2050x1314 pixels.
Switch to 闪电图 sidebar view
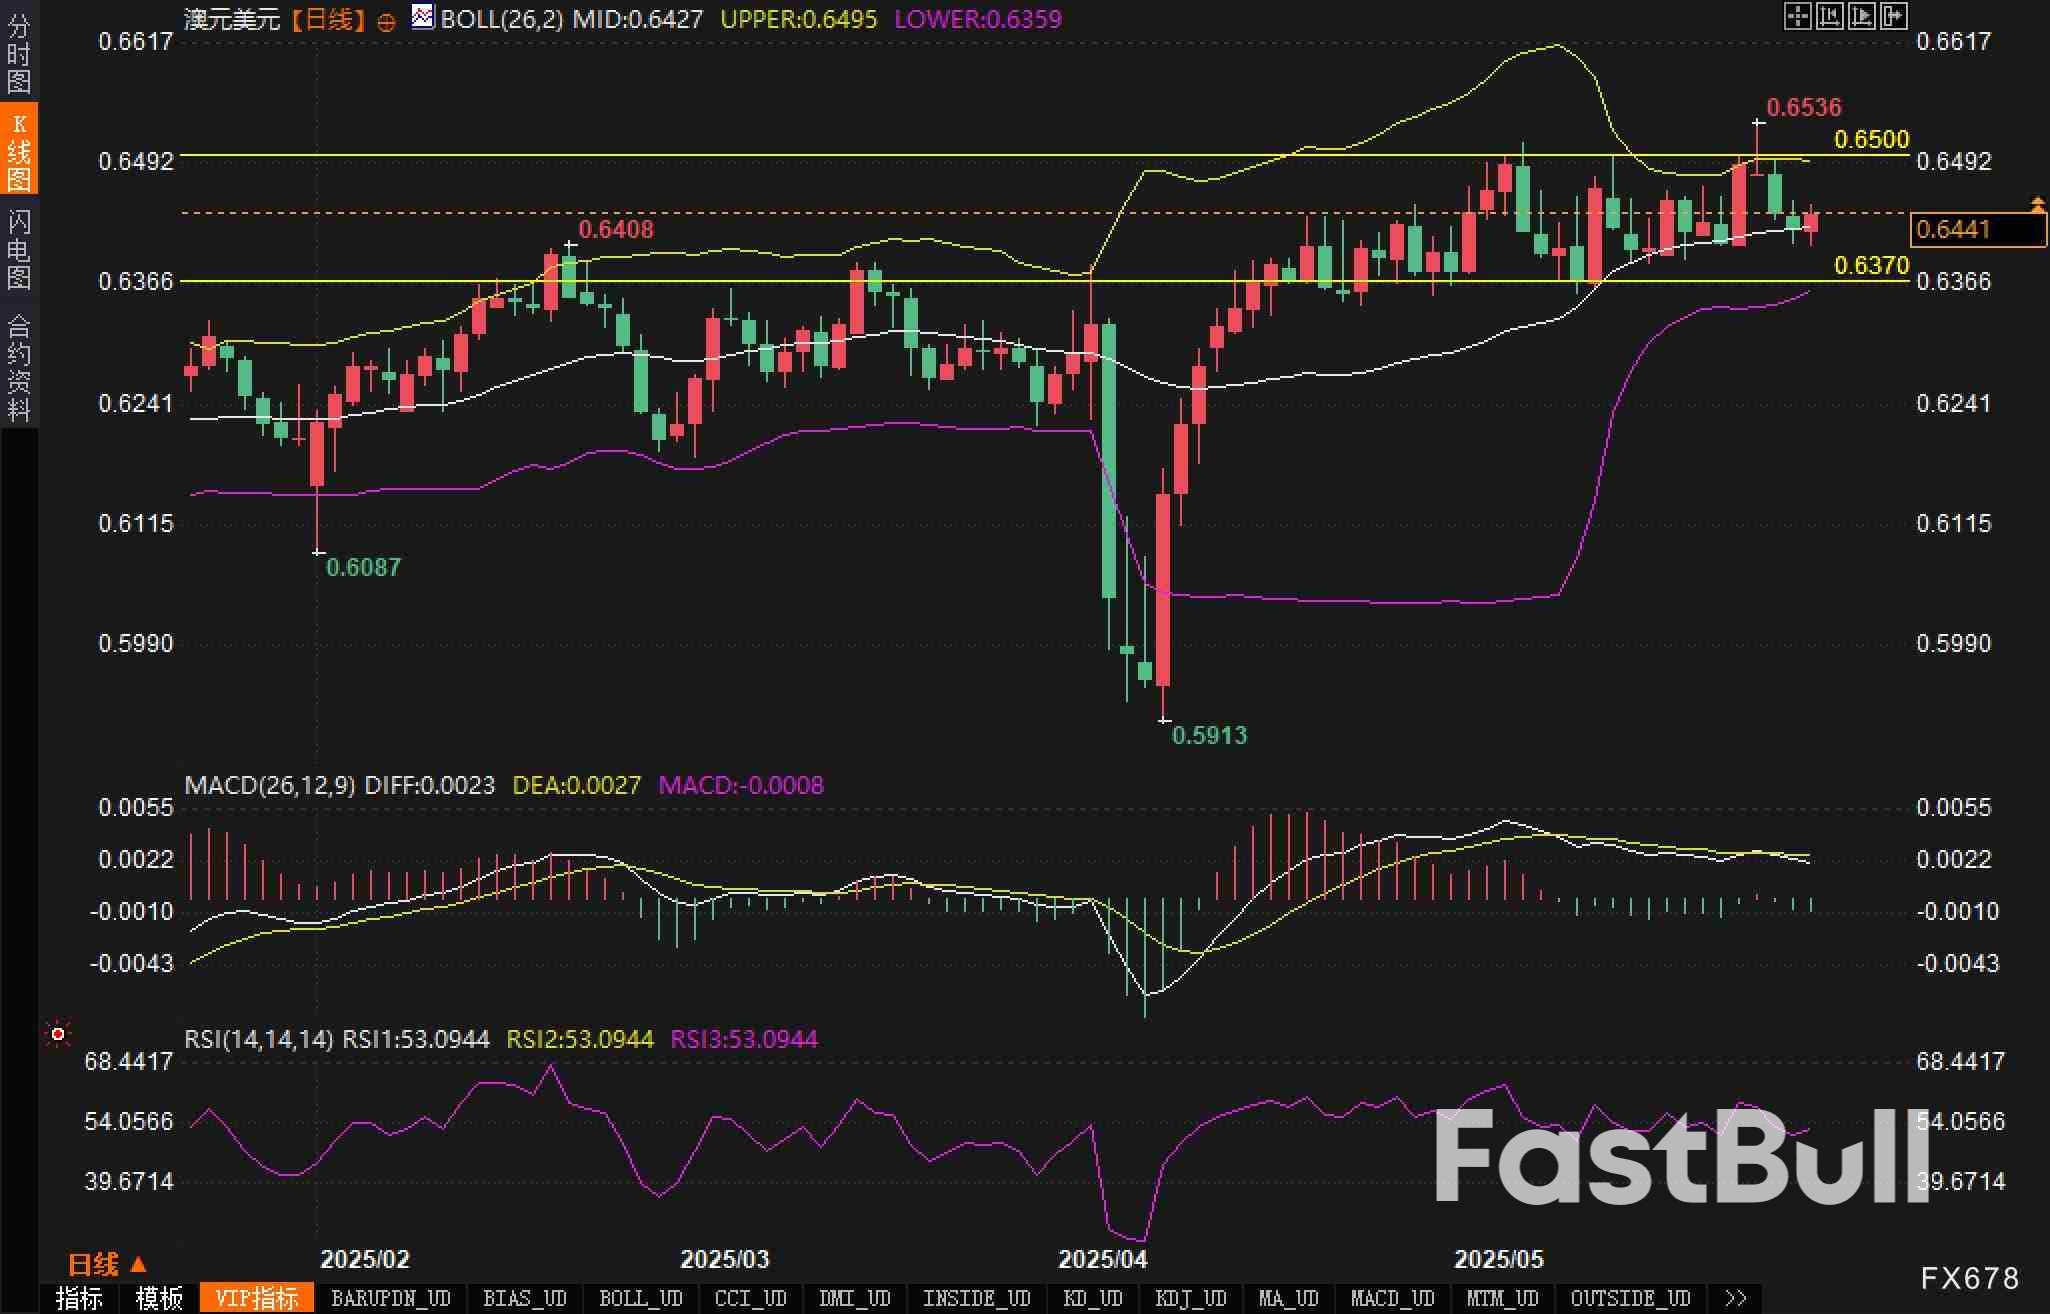click(x=18, y=249)
